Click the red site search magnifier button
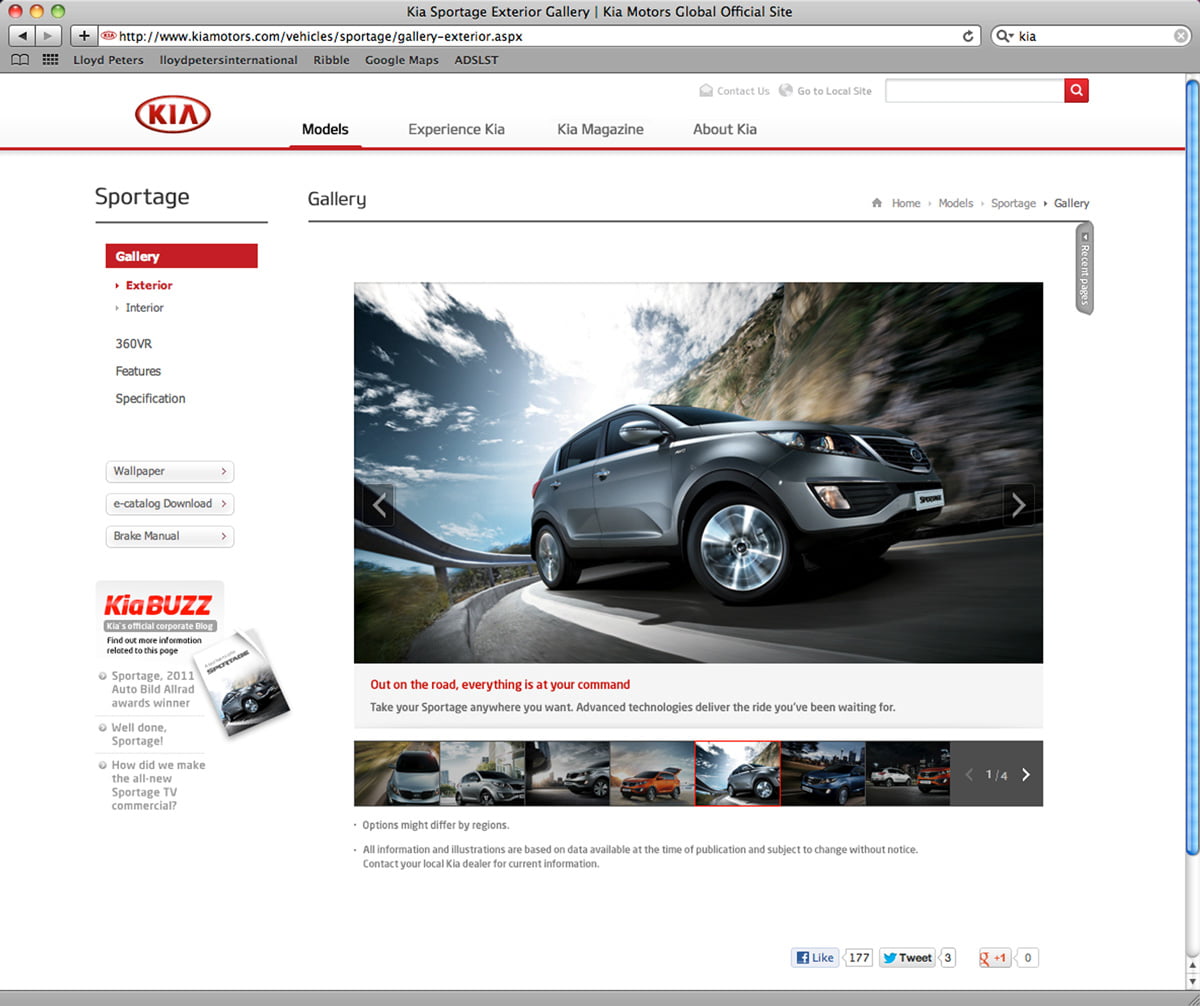The height and width of the screenshot is (1006, 1200). [1076, 91]
